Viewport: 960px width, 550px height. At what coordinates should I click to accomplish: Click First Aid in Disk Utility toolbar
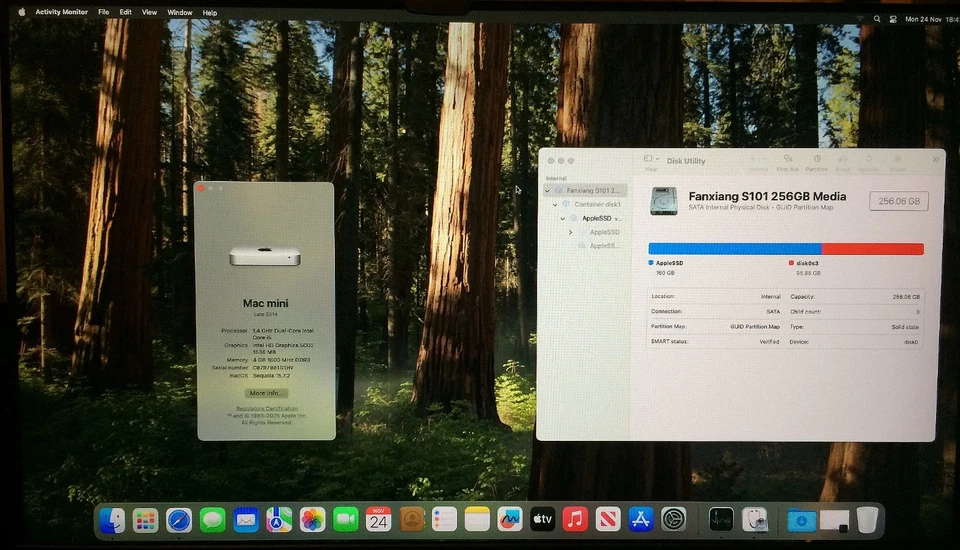tap(787, 162)
